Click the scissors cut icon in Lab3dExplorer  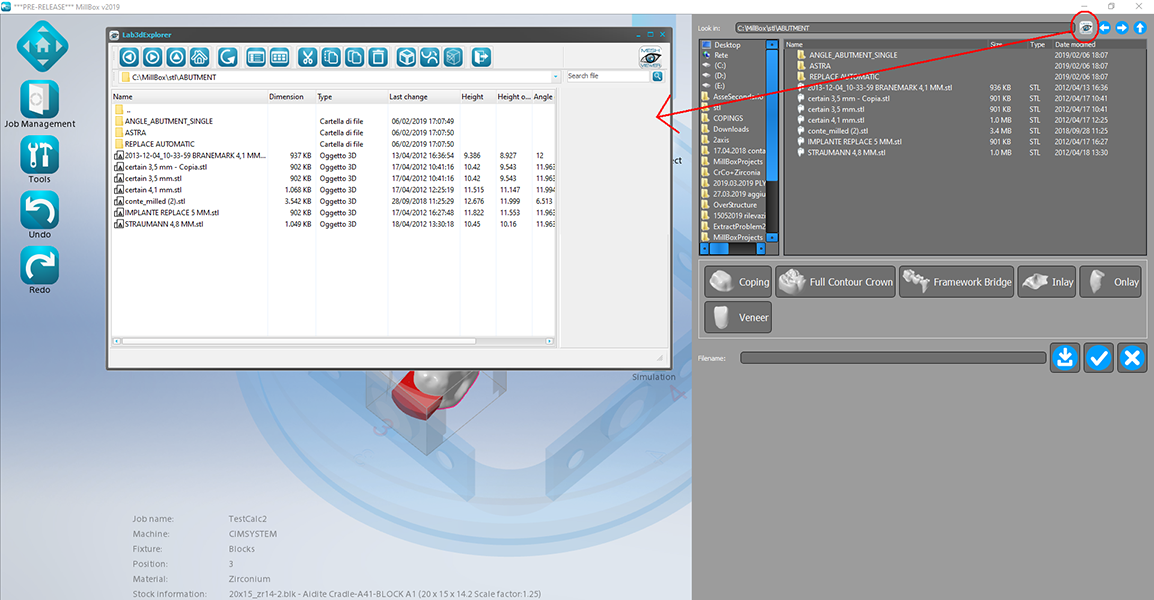[308, 57]
